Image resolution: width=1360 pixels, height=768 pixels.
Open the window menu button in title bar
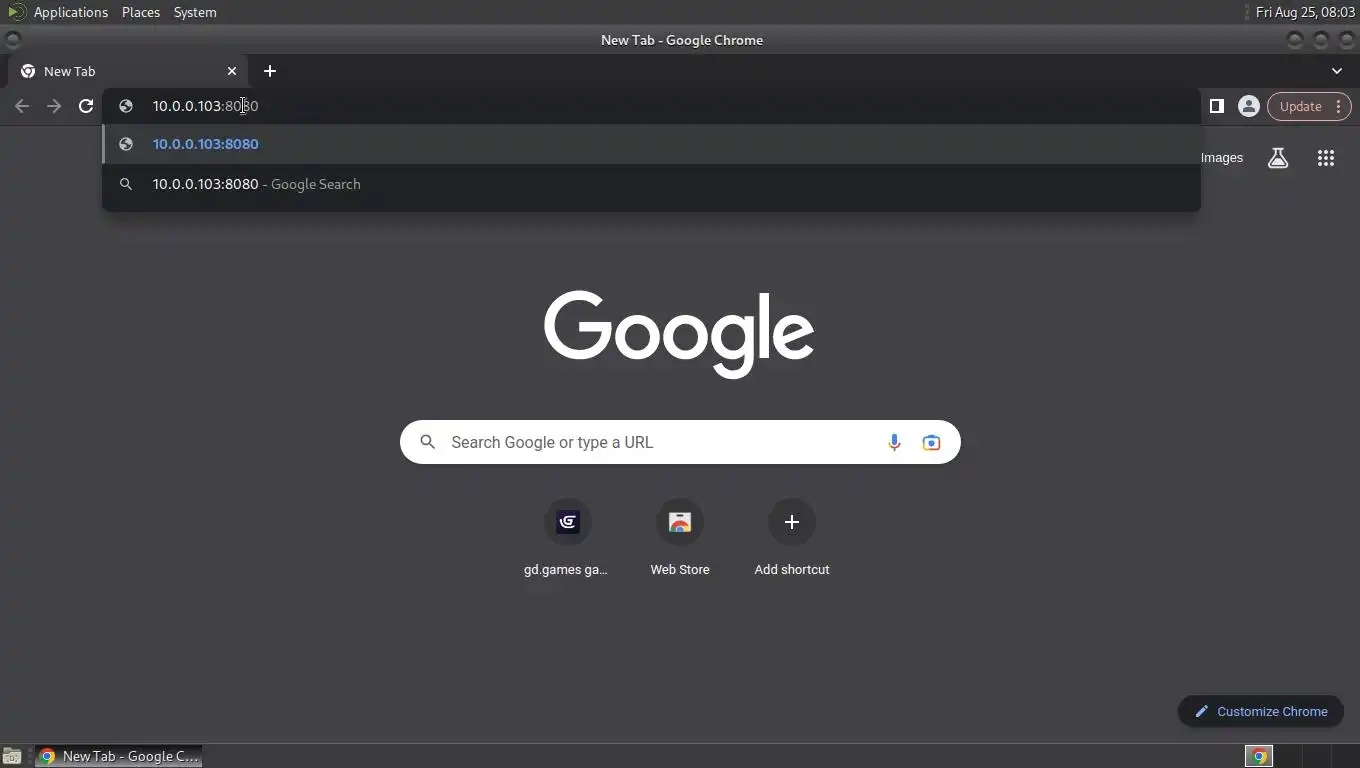pyautogui.click(x=13, y=40)
